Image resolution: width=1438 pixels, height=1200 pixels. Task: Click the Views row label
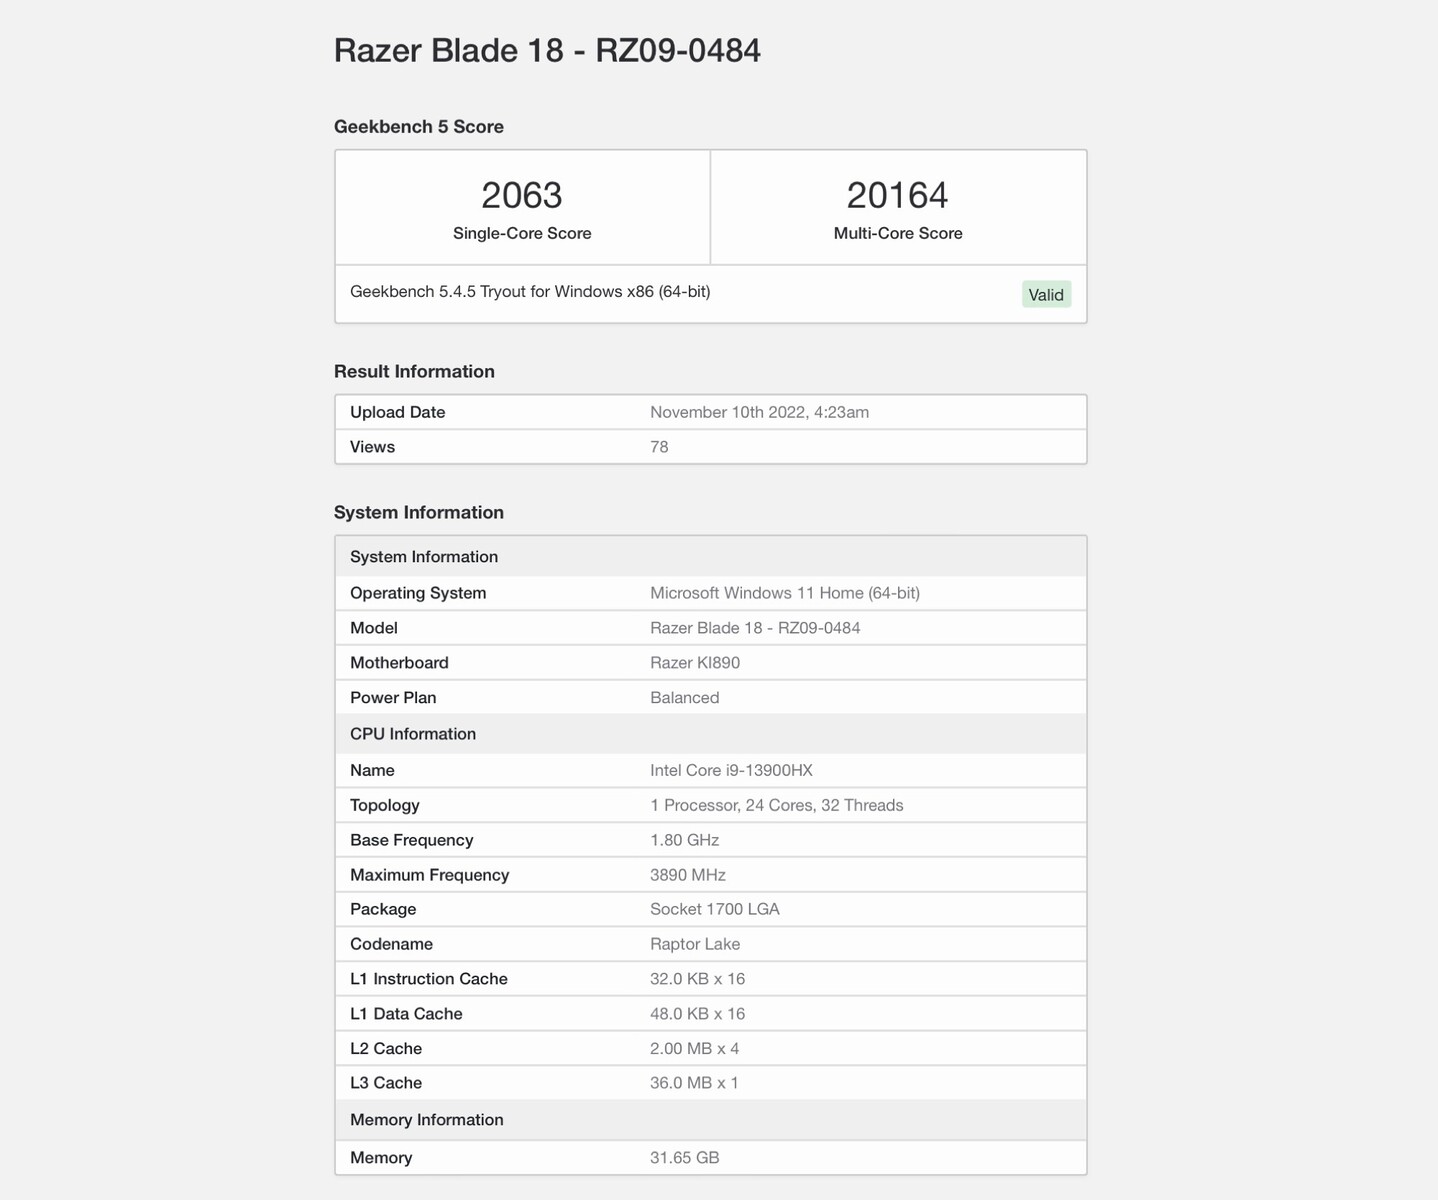tap(372, 447)
